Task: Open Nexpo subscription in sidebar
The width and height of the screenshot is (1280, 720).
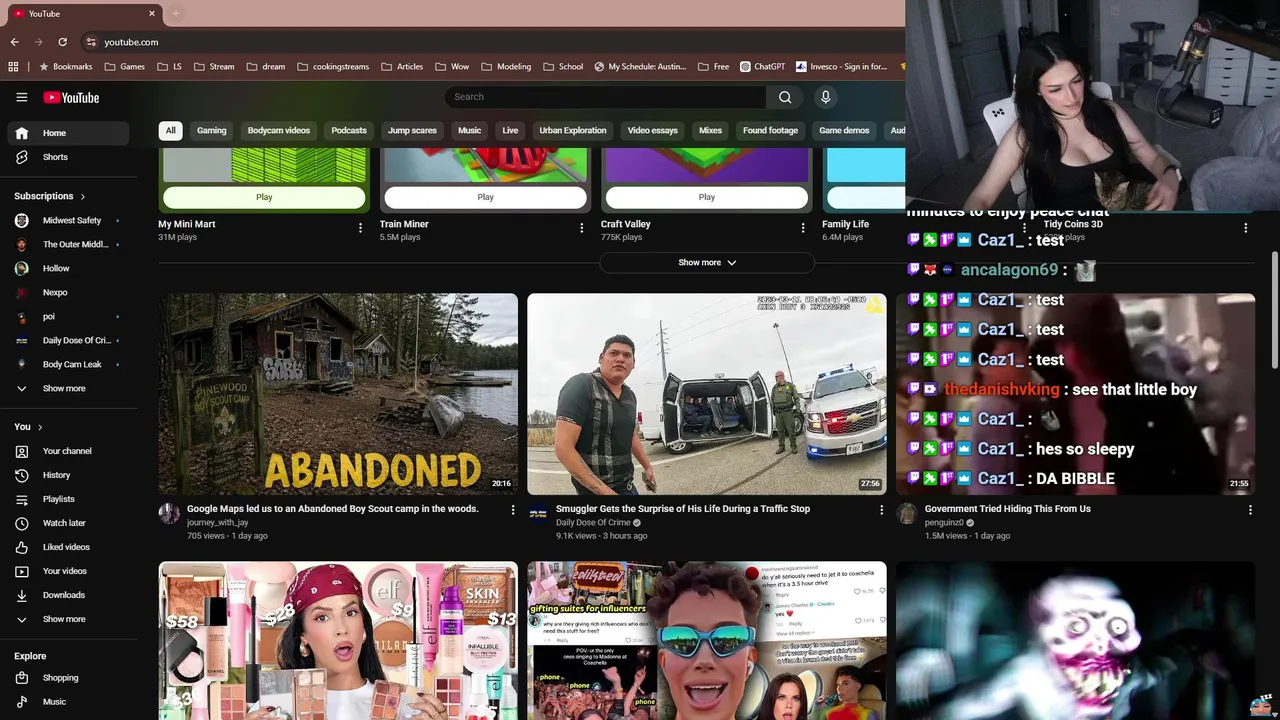Action: 68,292
